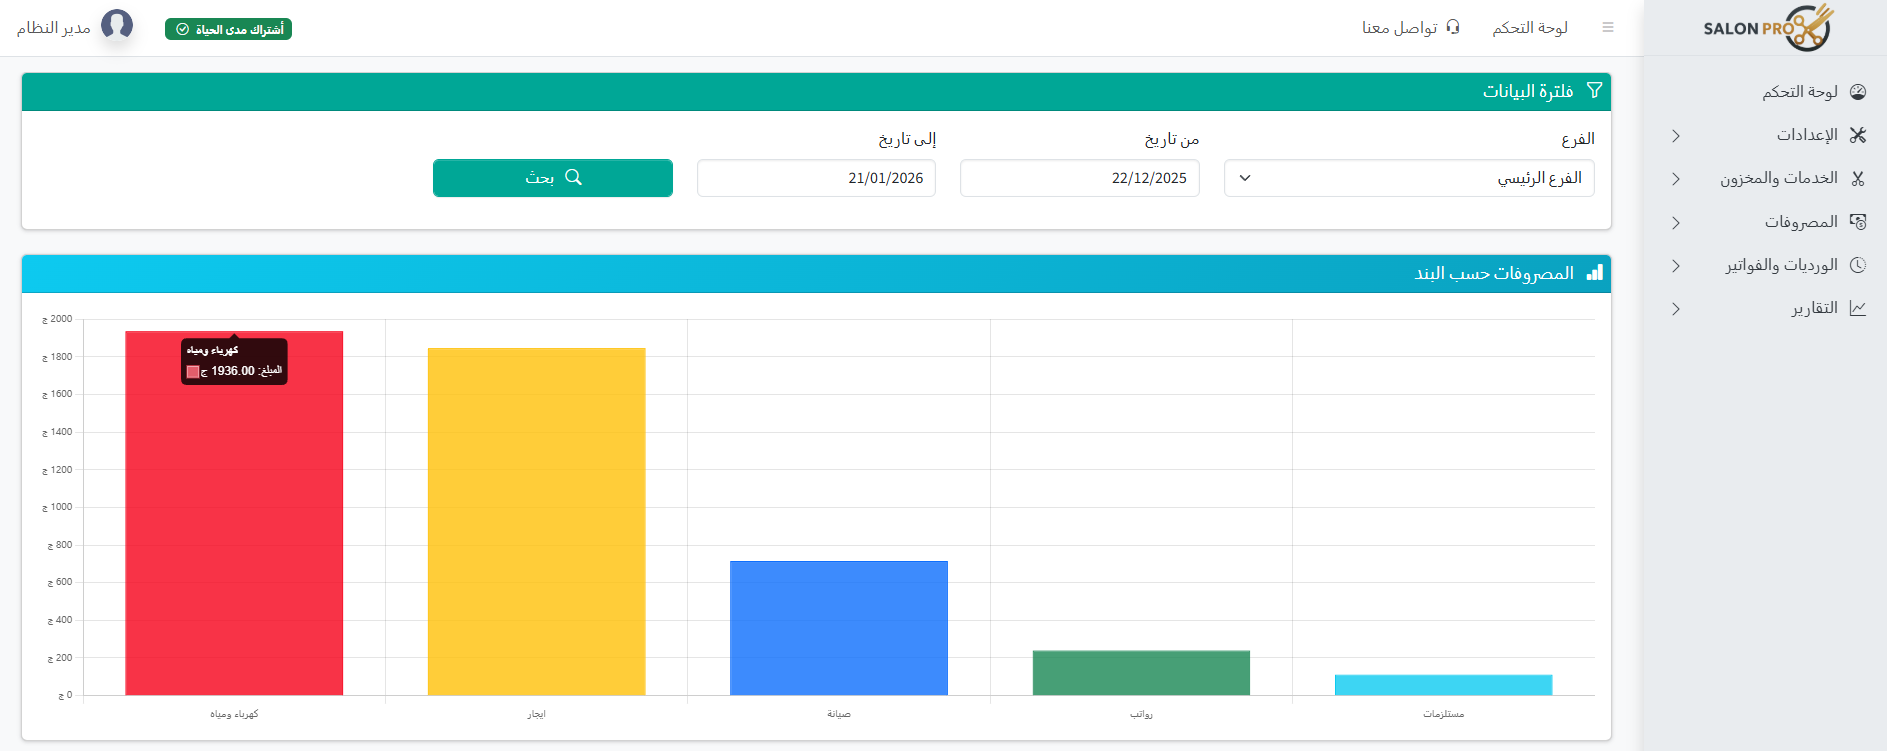Click the check icon in the subscription badge
The width and height of the screenshot is (1887, 751).
pyautogui.click(x=183, y=30)
